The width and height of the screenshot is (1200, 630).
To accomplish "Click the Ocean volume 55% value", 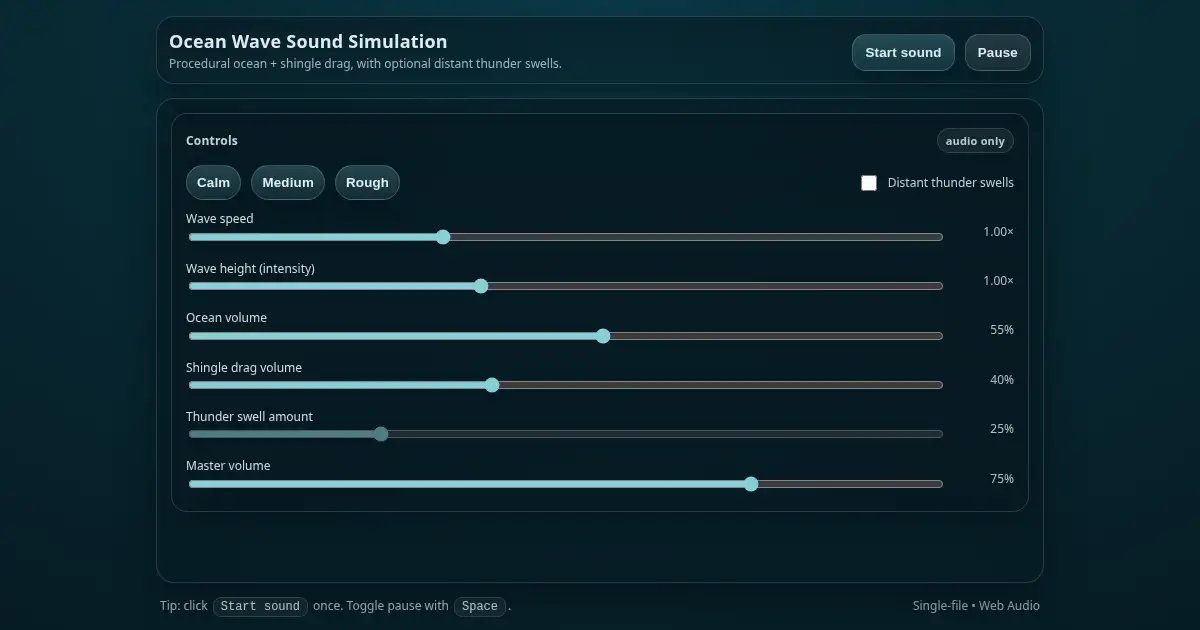I will click(x=1002, y=330).
